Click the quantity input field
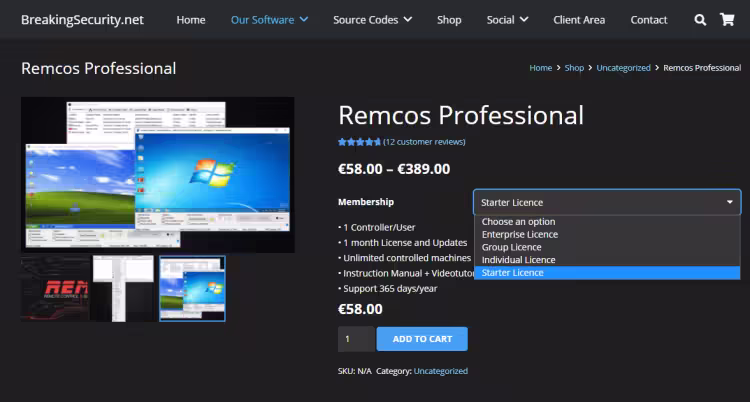The image size is (750, 402). click(x=356, y=339)
